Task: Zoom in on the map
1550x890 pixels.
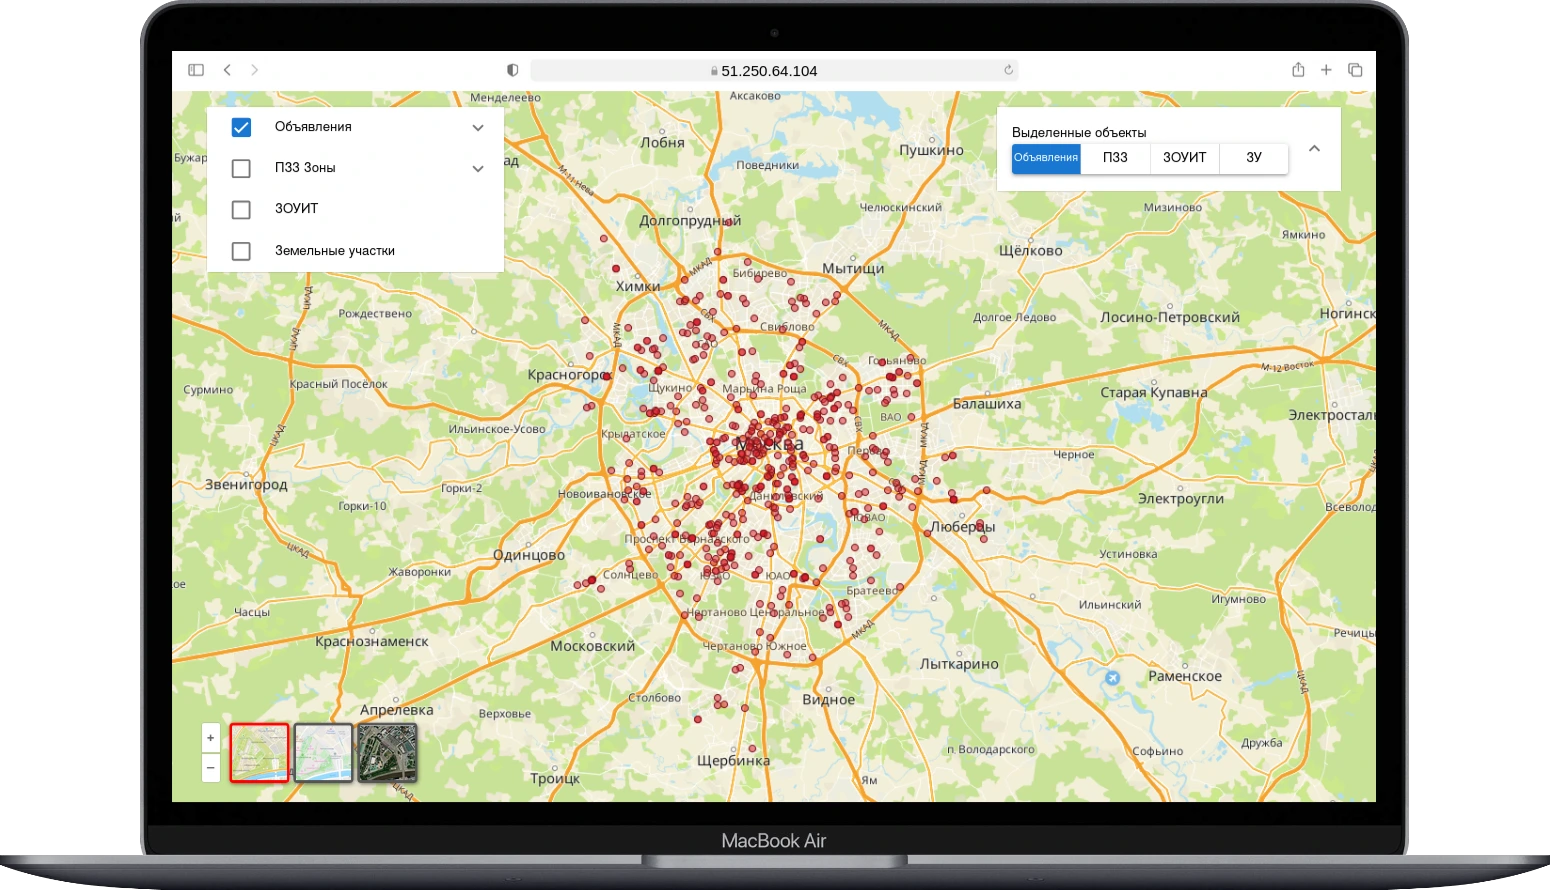Action: click(211, 738)
